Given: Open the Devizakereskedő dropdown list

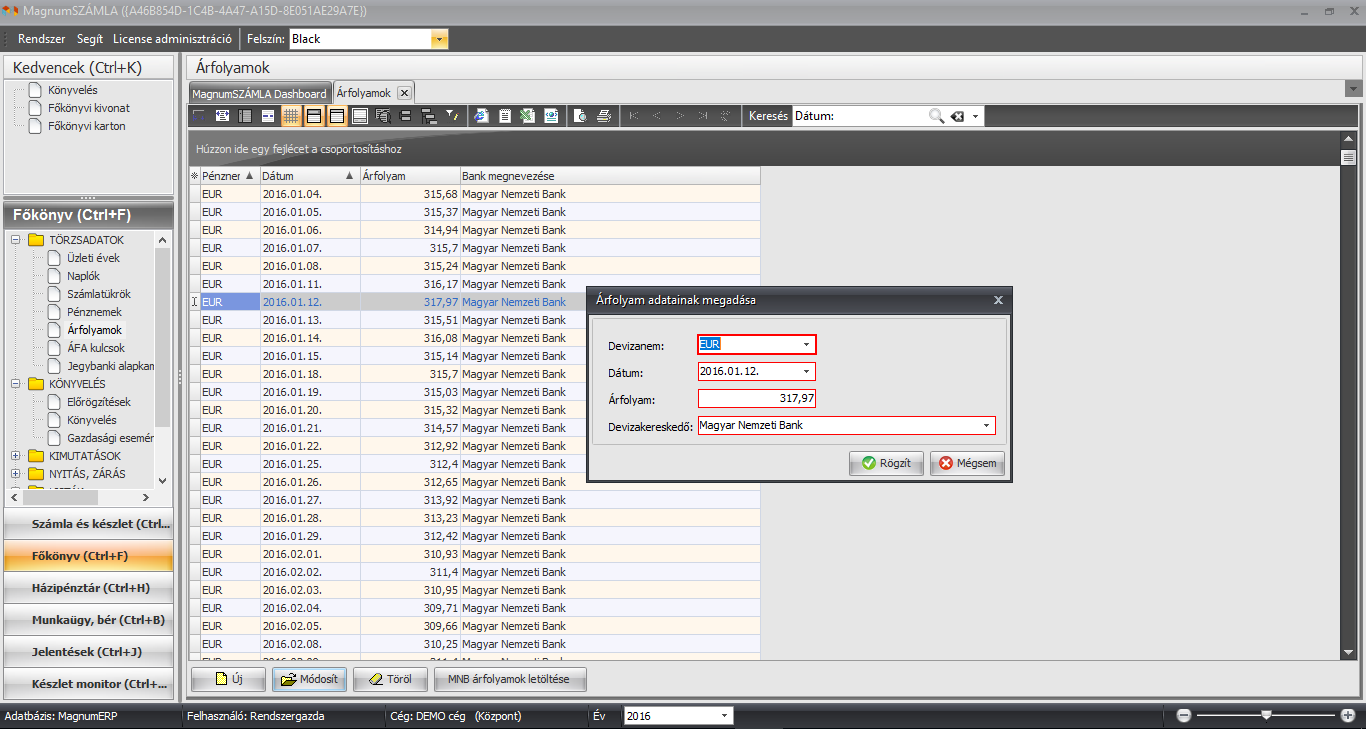Looking at the screenshot, I should pyautogui.click(x=986, y=426).
